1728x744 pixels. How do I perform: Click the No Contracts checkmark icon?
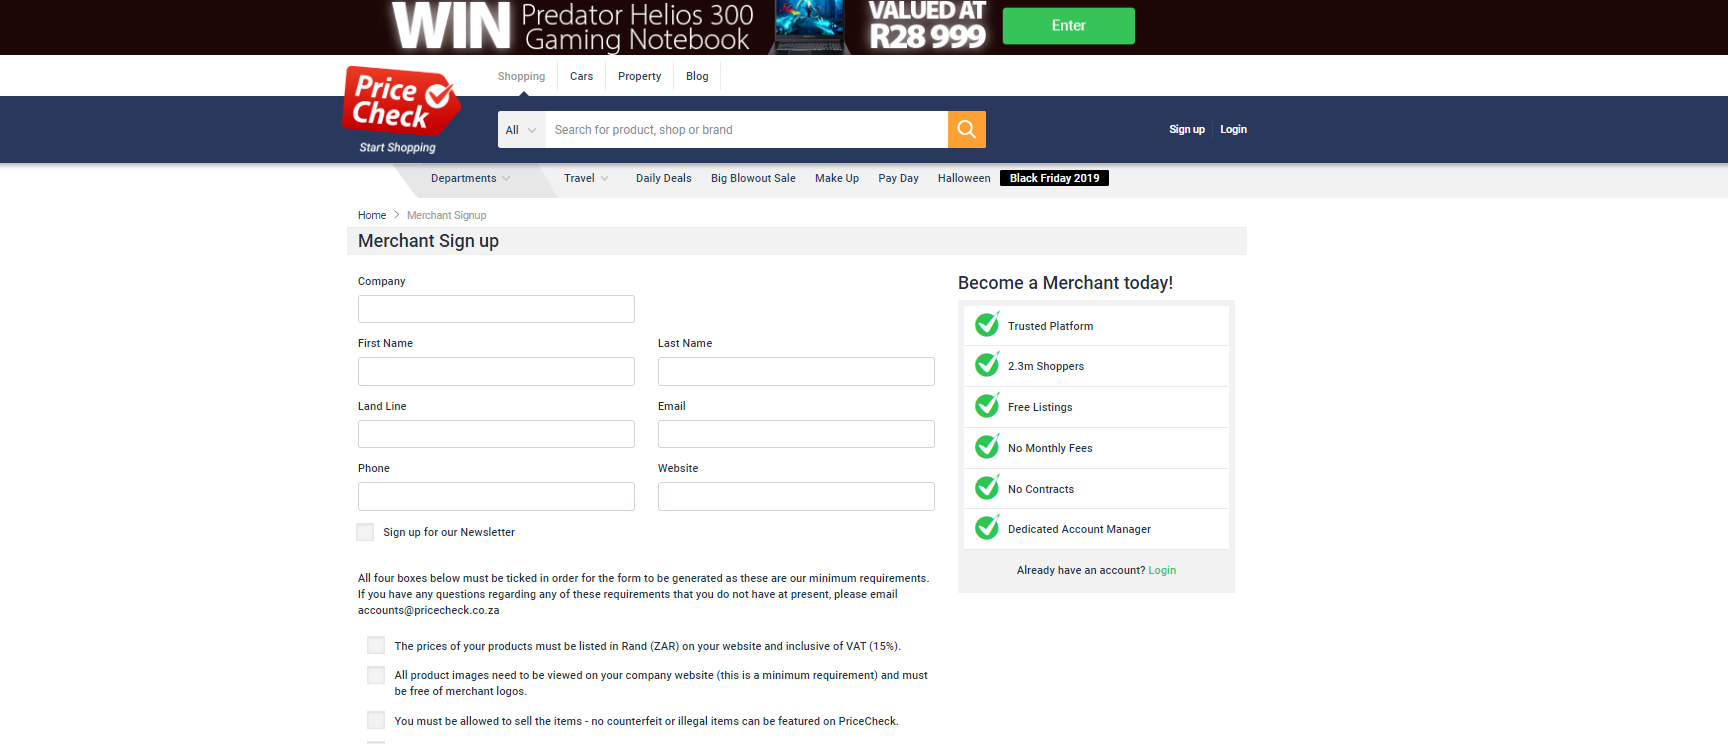tap(987, 487)
